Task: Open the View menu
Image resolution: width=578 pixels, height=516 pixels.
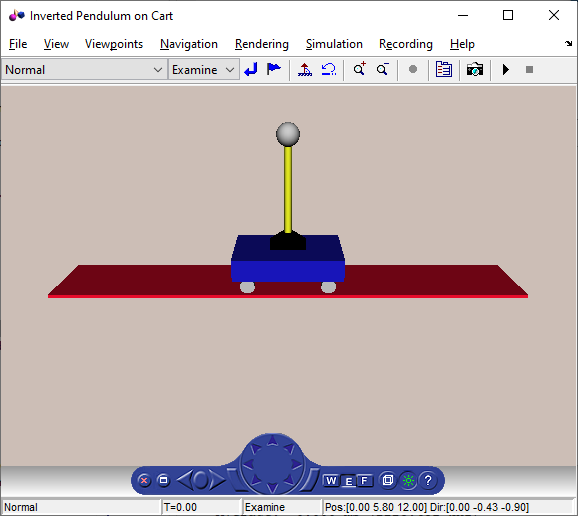Action: [x=56, y=44]
